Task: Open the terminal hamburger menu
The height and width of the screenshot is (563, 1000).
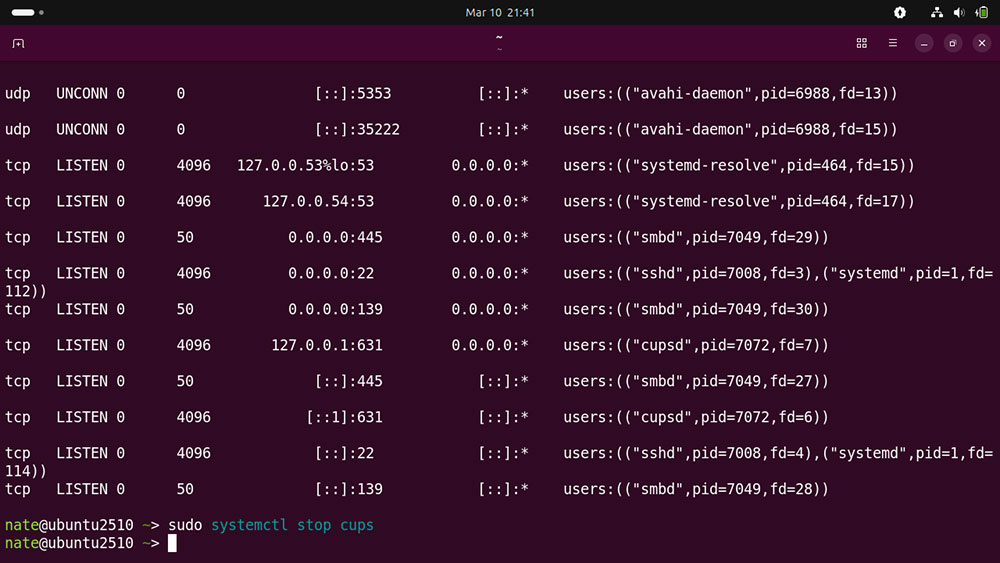Action: pos(893,43)
